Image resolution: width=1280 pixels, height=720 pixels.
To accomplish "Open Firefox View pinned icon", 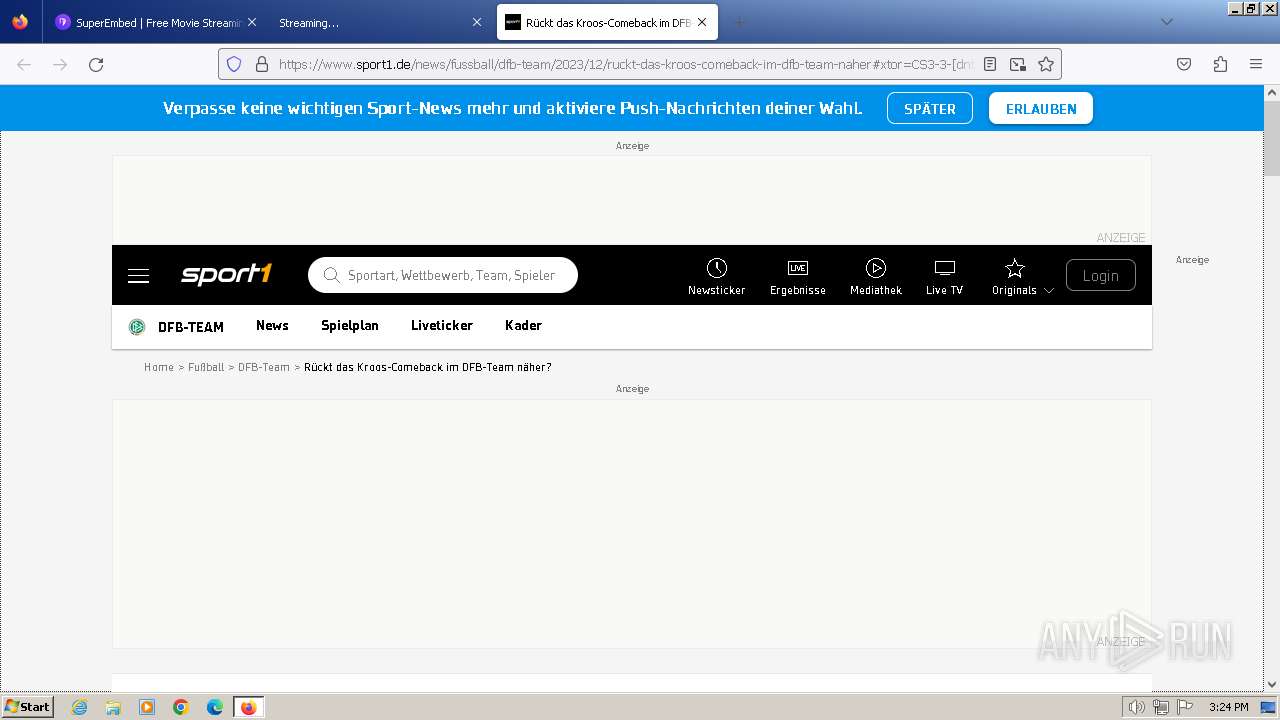I will 20,22.
